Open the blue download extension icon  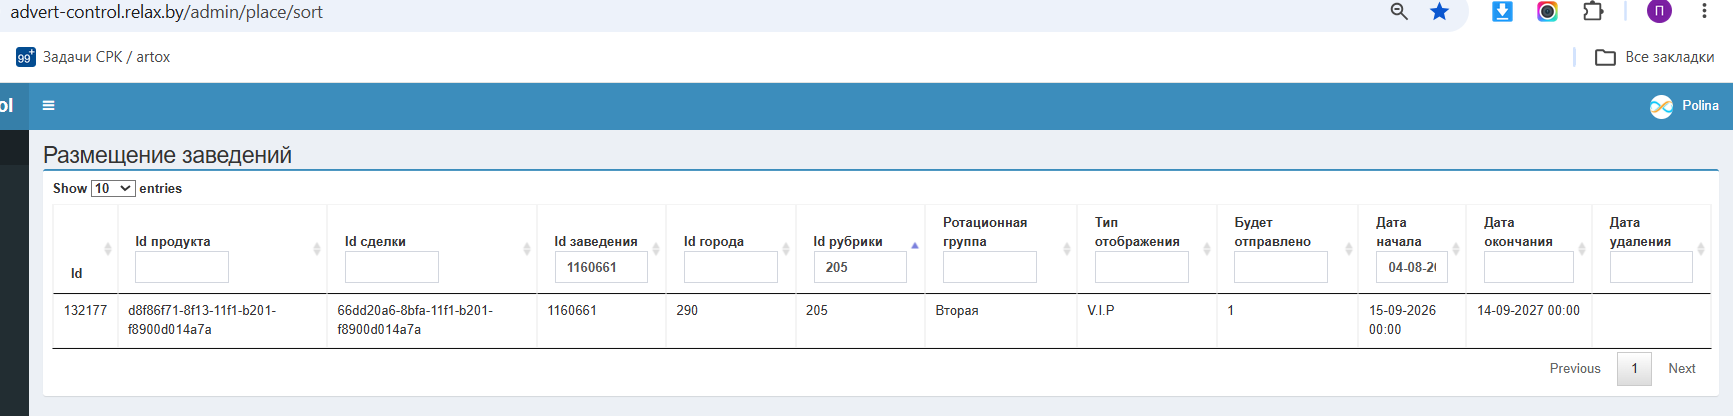pyautogui.click(x=1502, y=12)
